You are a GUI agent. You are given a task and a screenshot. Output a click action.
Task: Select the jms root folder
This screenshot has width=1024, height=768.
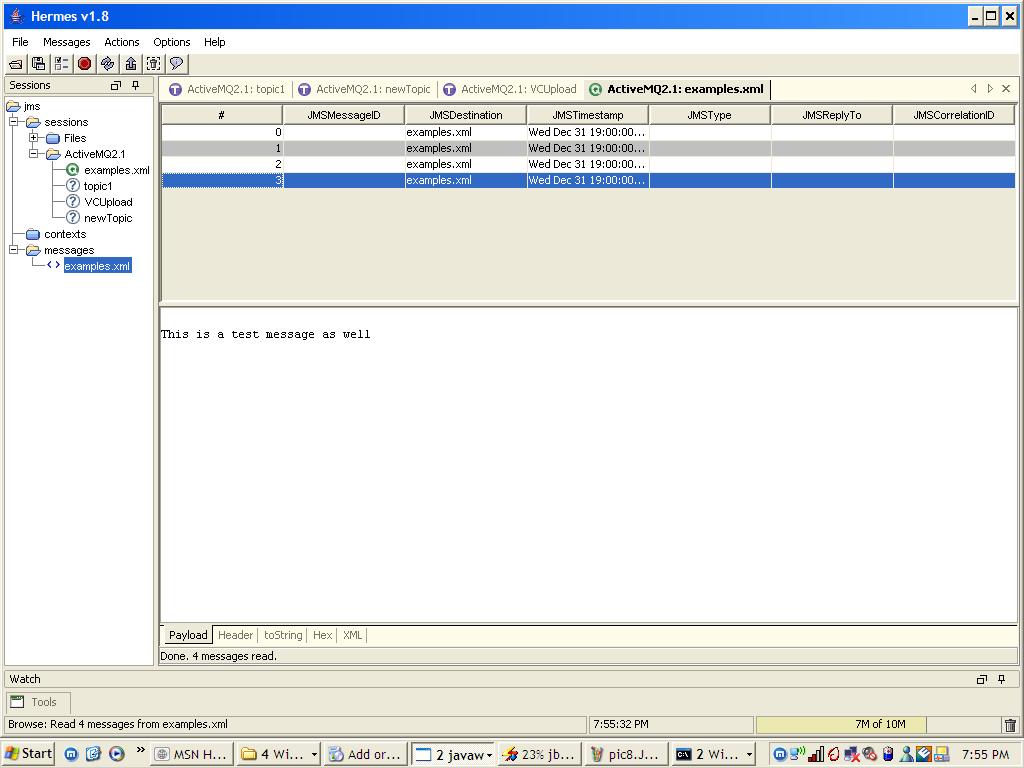pos(24,106)
